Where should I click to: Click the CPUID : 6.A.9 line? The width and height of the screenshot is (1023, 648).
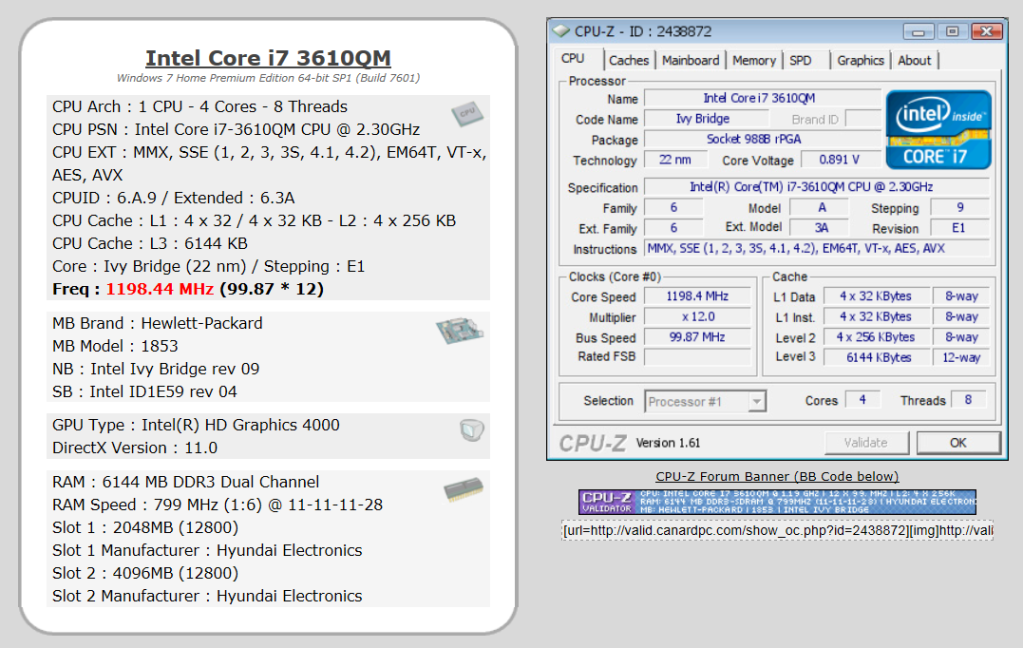tap(174, 198)
